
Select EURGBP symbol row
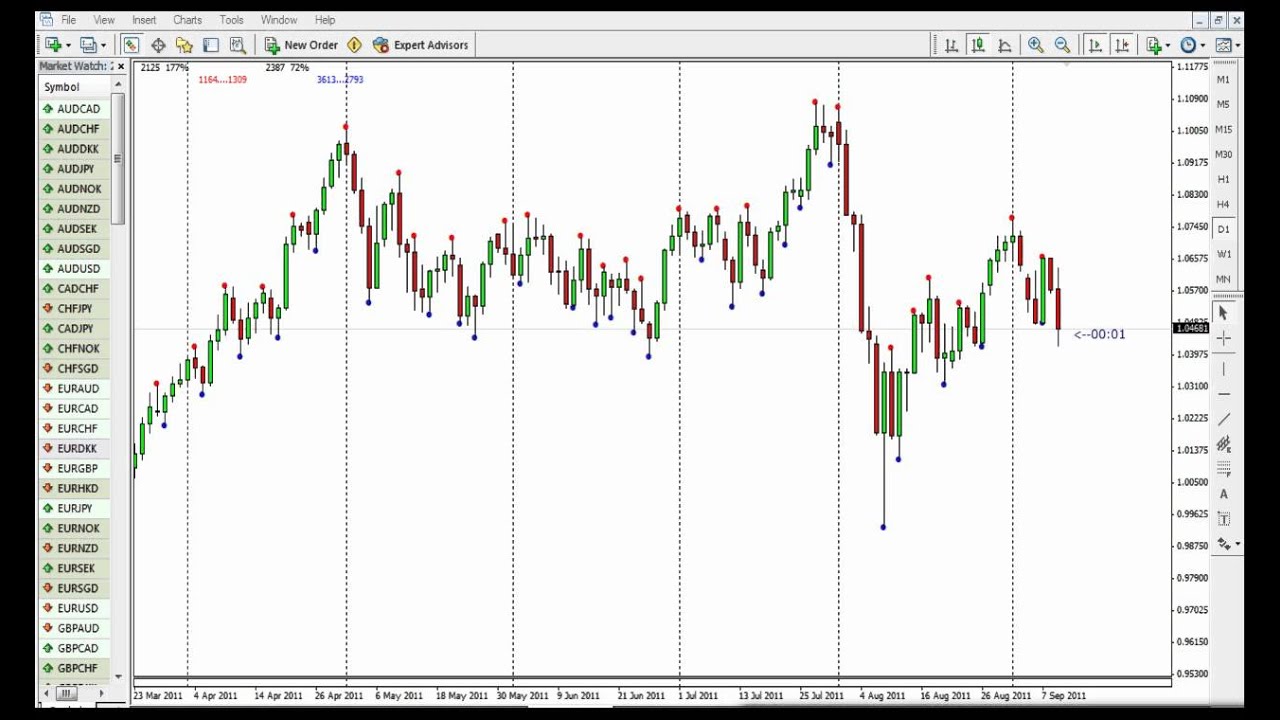(75, 468)
